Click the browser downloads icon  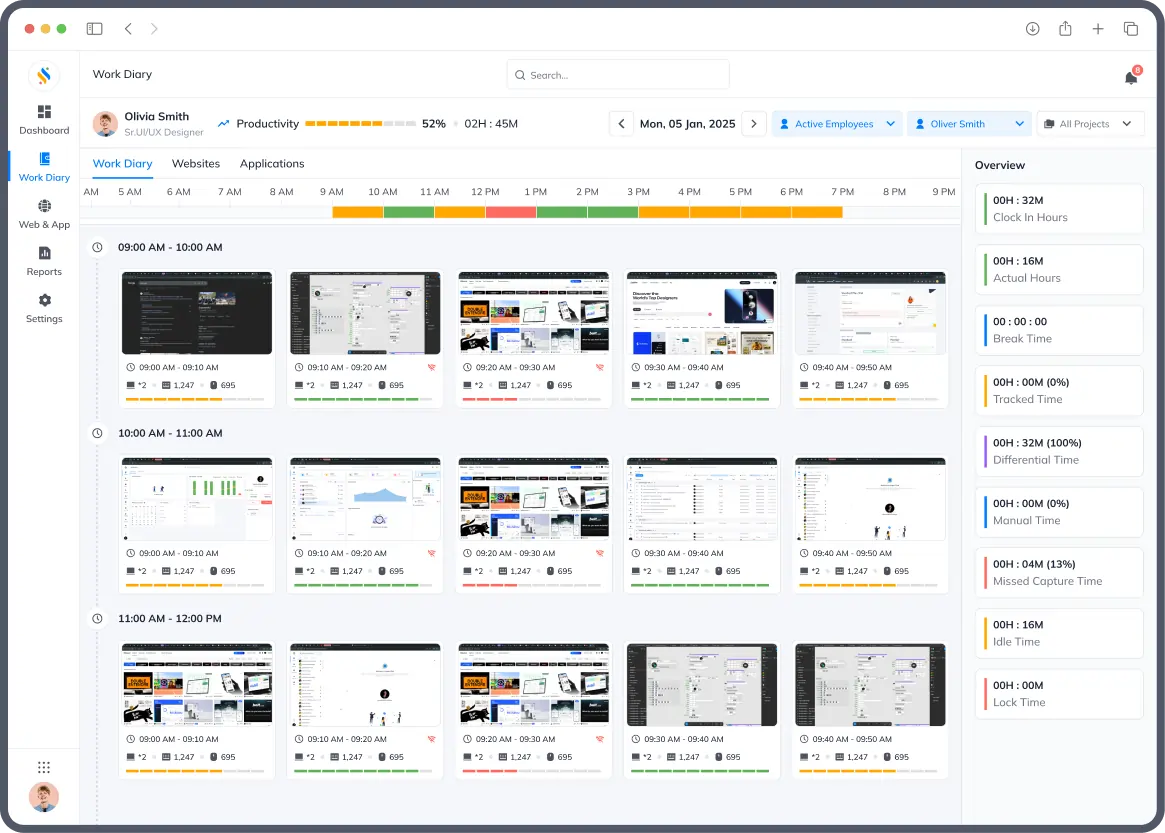point(1032,29)
